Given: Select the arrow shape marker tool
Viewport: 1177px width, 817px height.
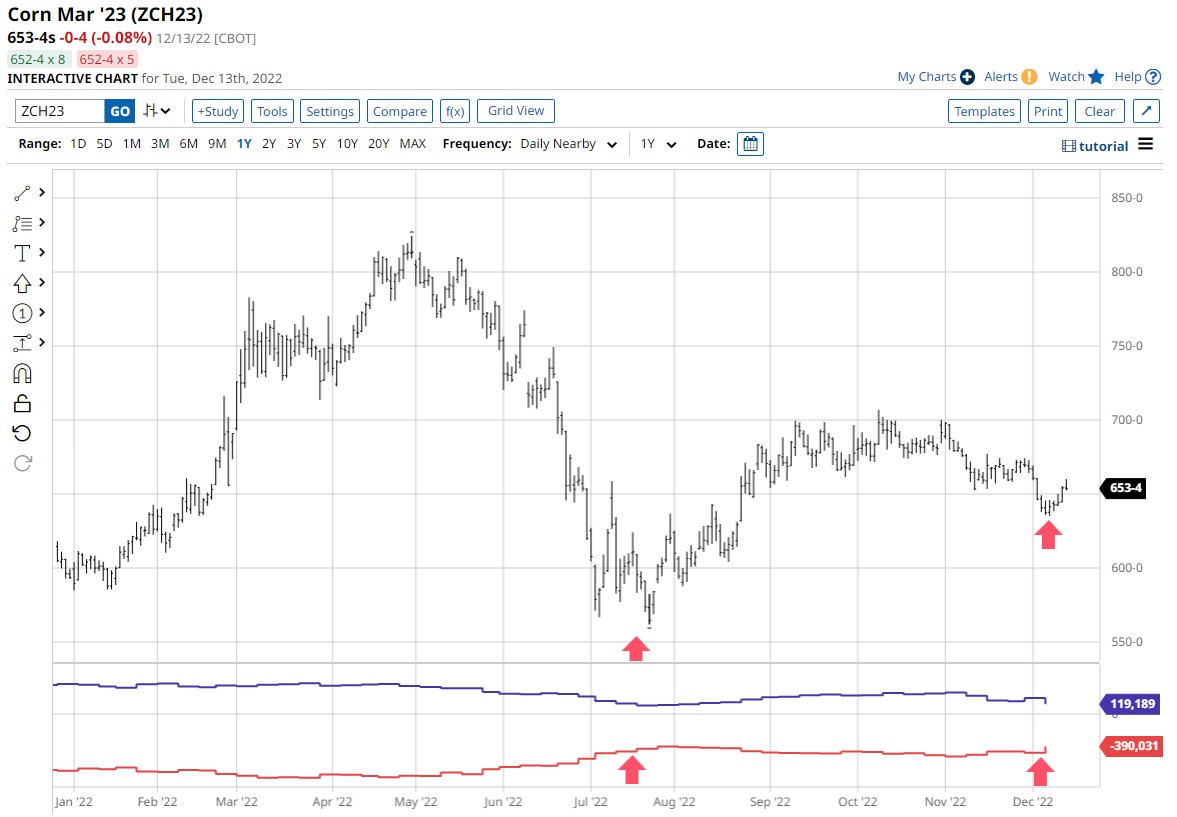Looking at the screenshot, I should click(x=22, y=283).
